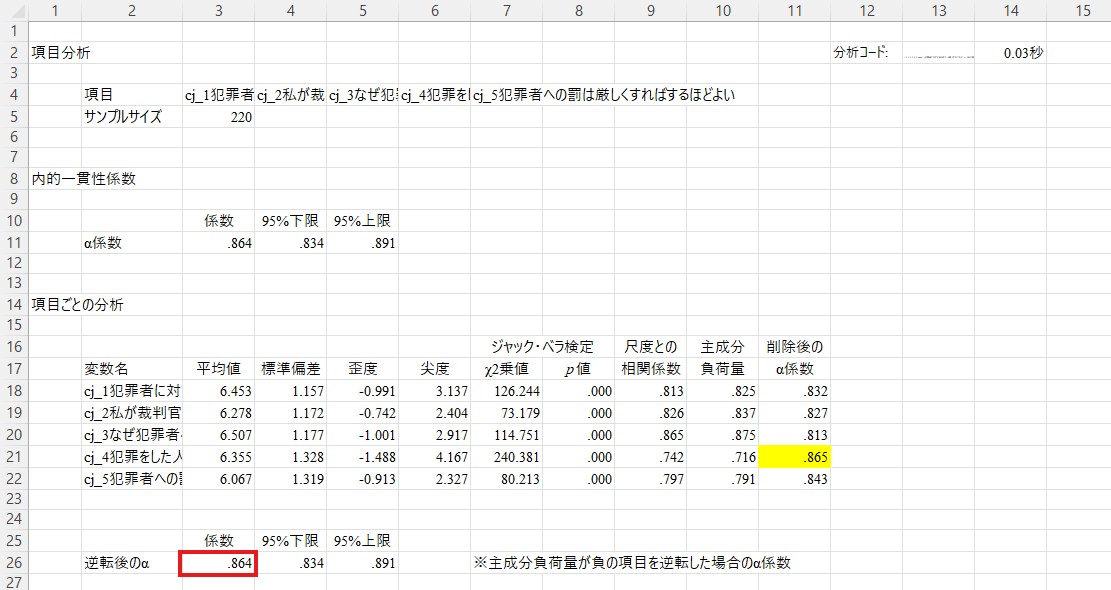This screenshot has width=1111, height=590.
Task: Click the 分析コード: label cell
Action: click(x=860, y=53)
